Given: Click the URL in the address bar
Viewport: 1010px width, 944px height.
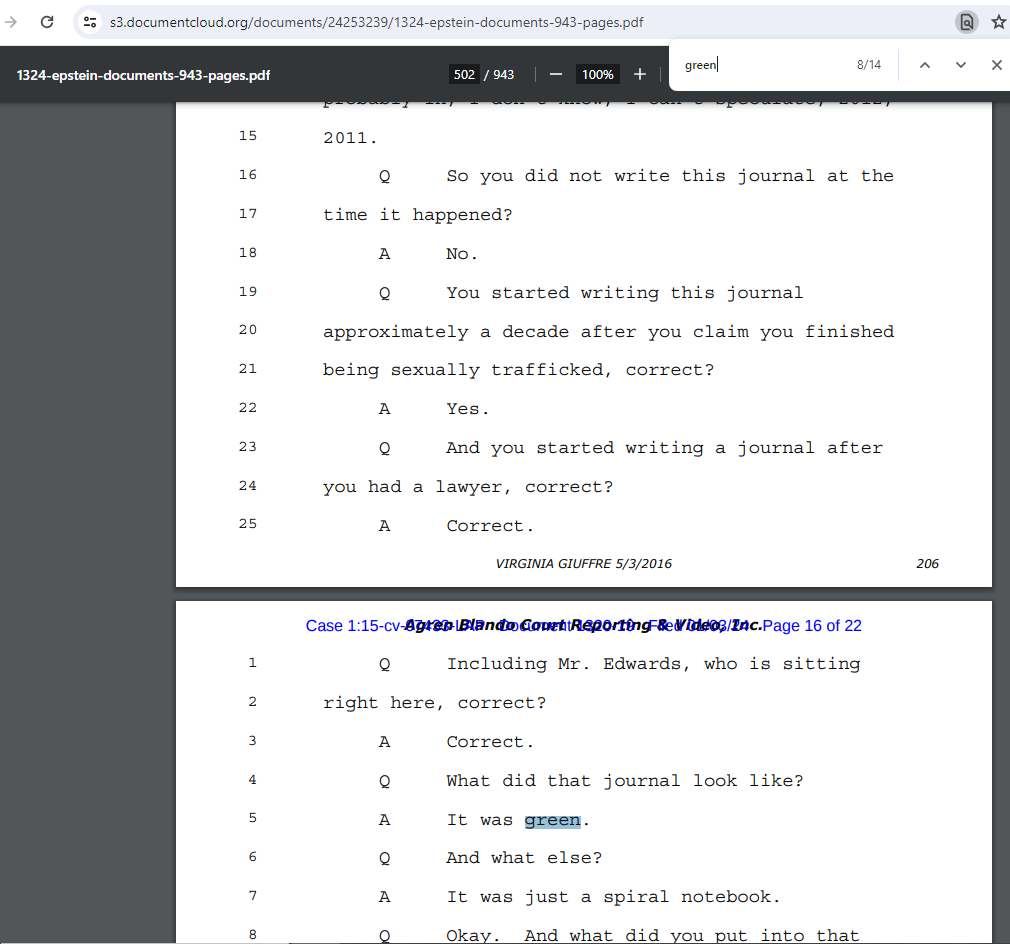Looking at the screenshot, I should coord(376,22).
